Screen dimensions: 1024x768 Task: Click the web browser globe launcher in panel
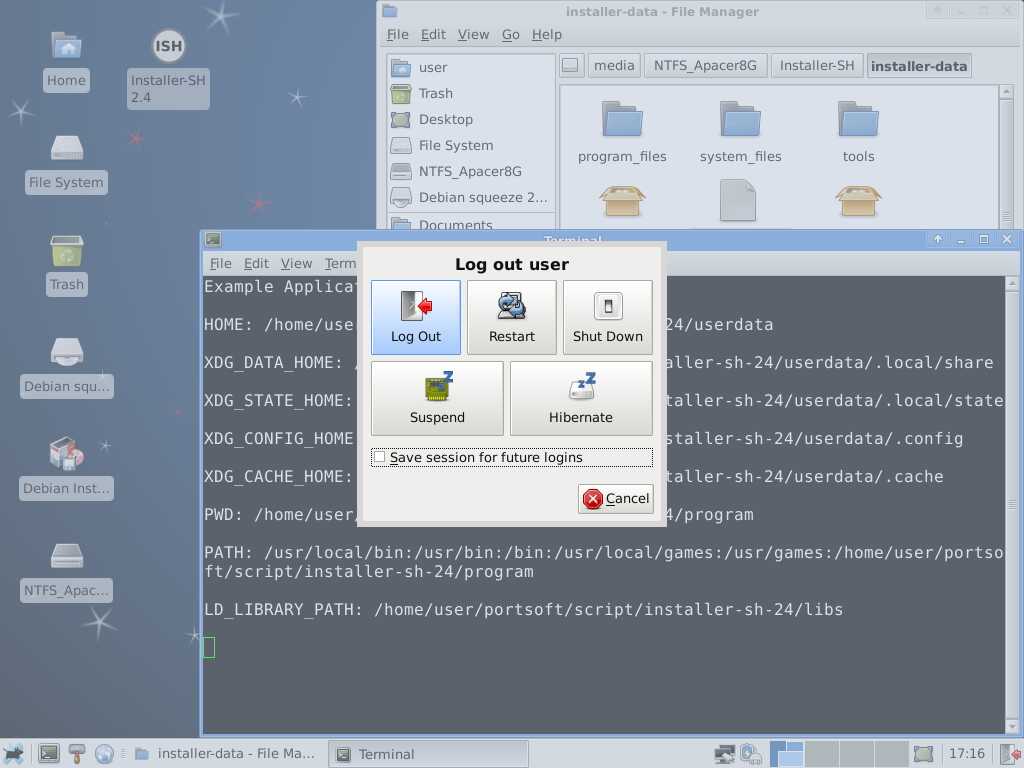tap(103, 754)
